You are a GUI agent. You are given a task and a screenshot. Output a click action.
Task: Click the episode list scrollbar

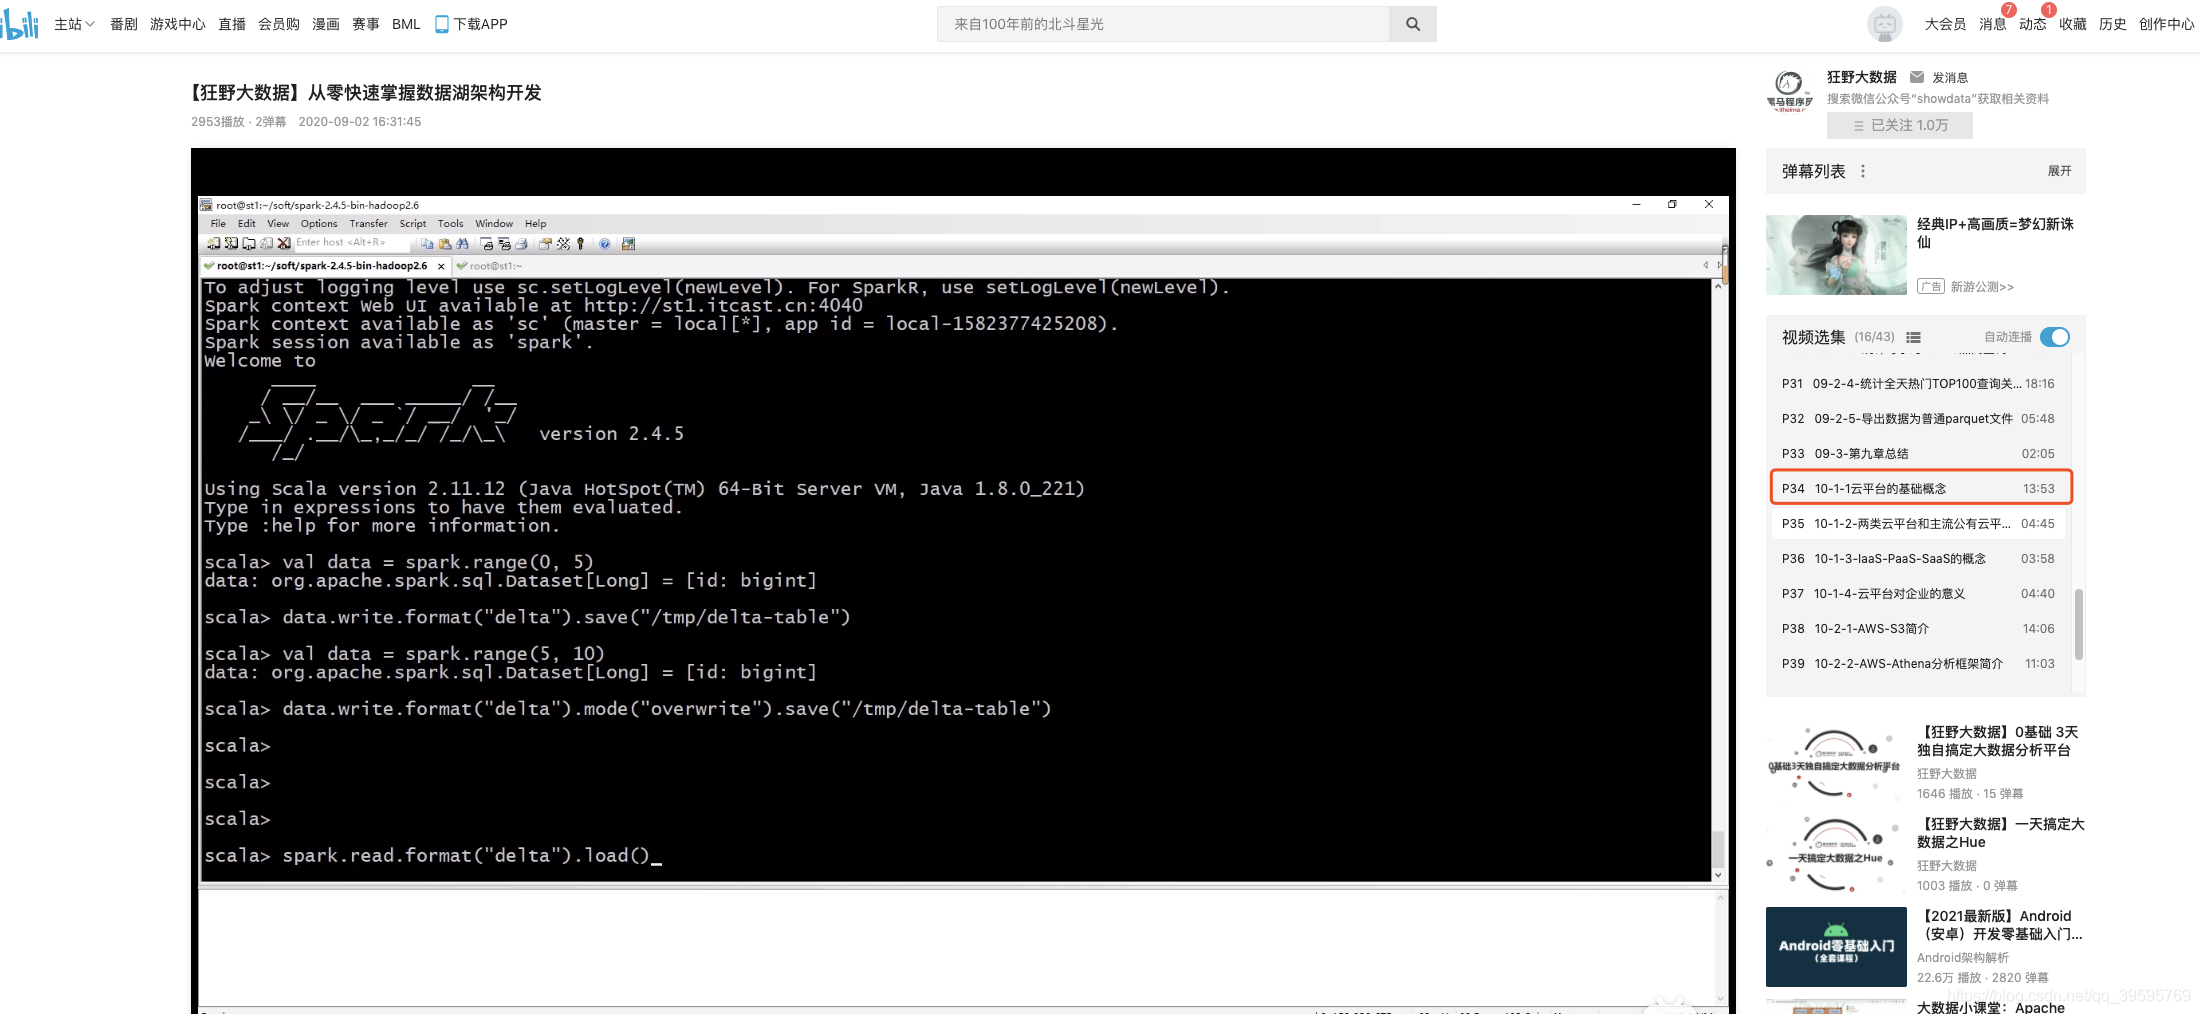pyautogui.click(x=2079, y=624)
